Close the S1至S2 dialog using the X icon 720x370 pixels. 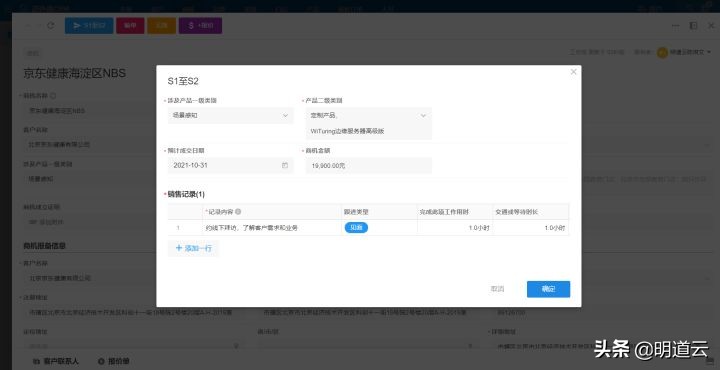point(573,72)
